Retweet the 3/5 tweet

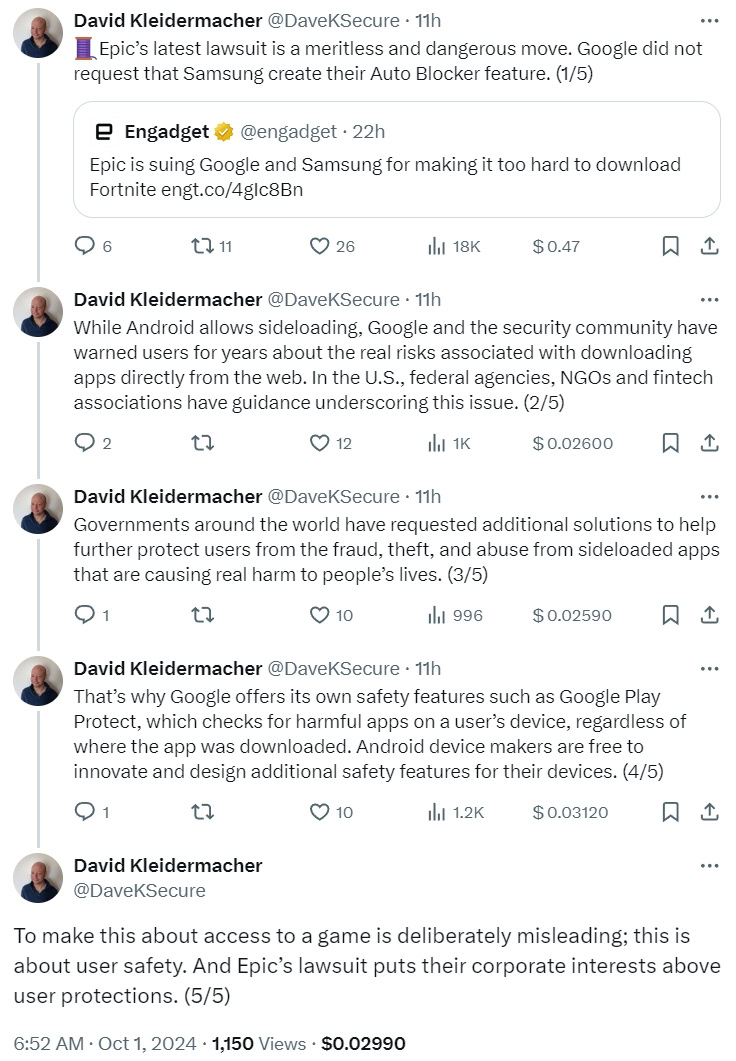click(x=201, y=615)
